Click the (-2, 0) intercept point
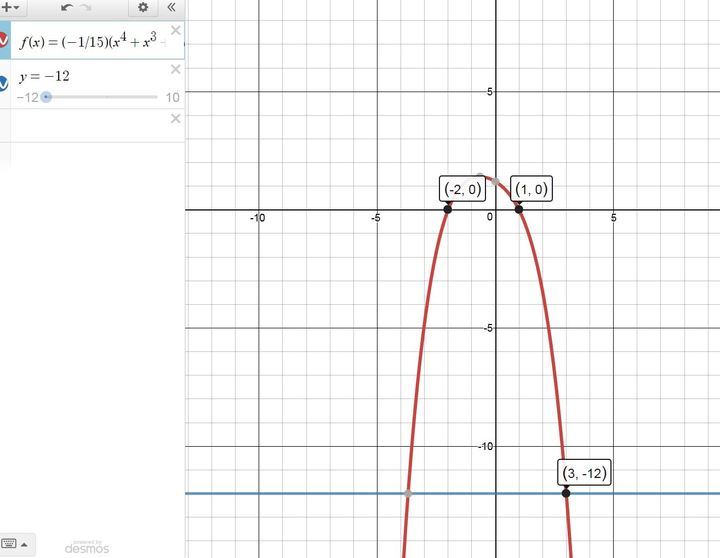Image resolution: width=720 pixels, height=558 pixels. coord(447,209)
